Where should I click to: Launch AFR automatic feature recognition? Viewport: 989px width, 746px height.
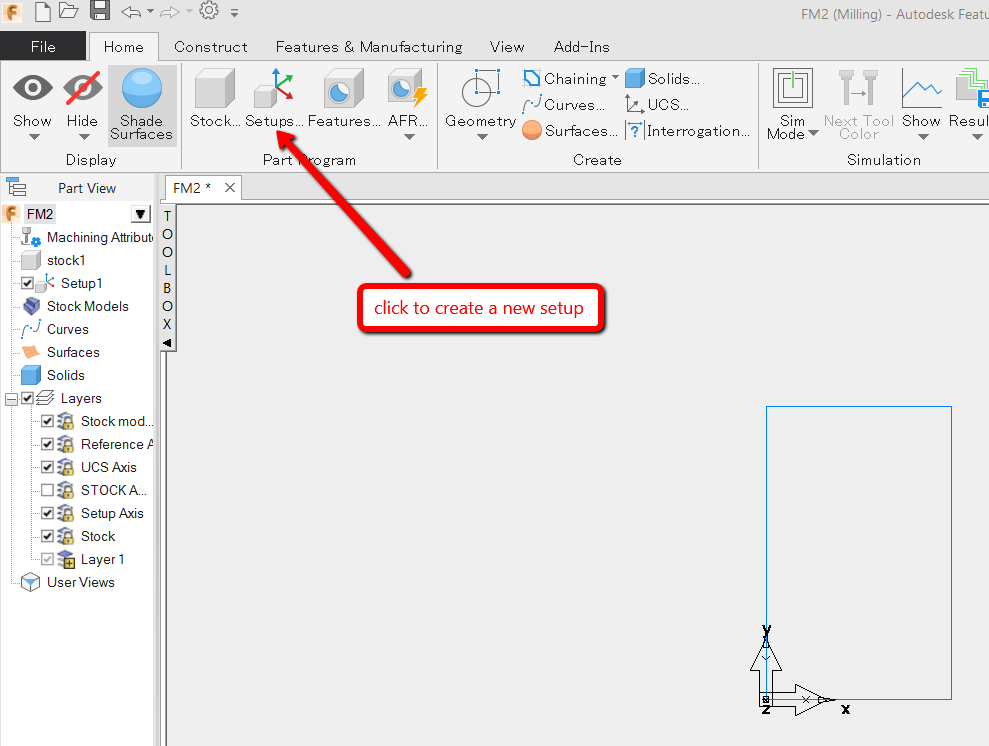click(407, 90)
